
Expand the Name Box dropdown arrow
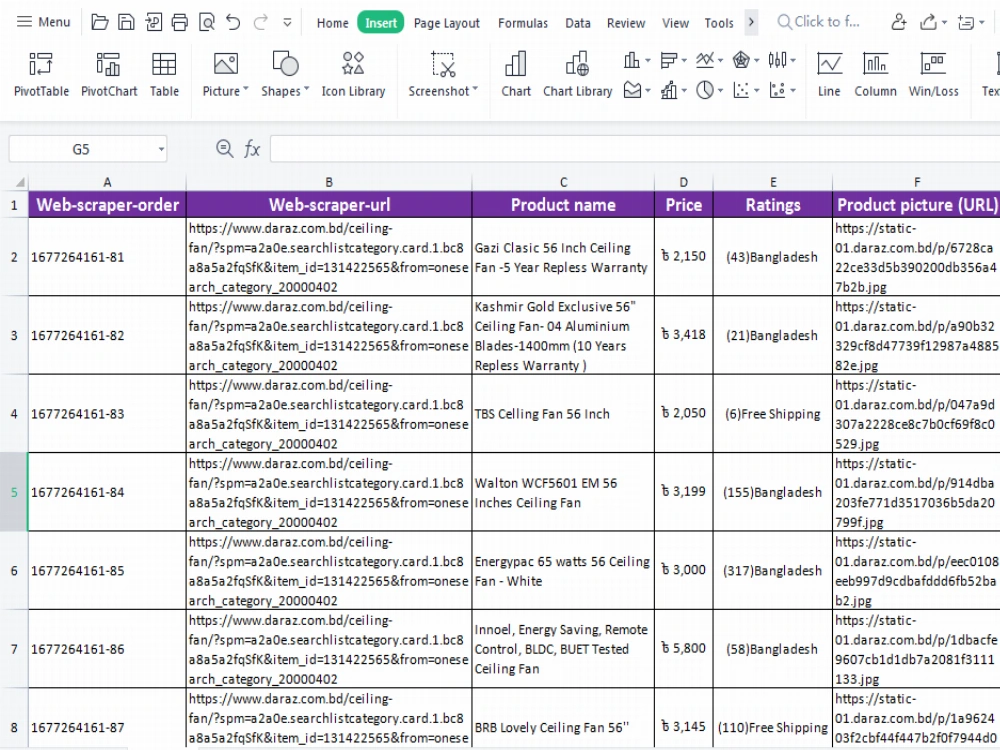(x=161, y=150)
